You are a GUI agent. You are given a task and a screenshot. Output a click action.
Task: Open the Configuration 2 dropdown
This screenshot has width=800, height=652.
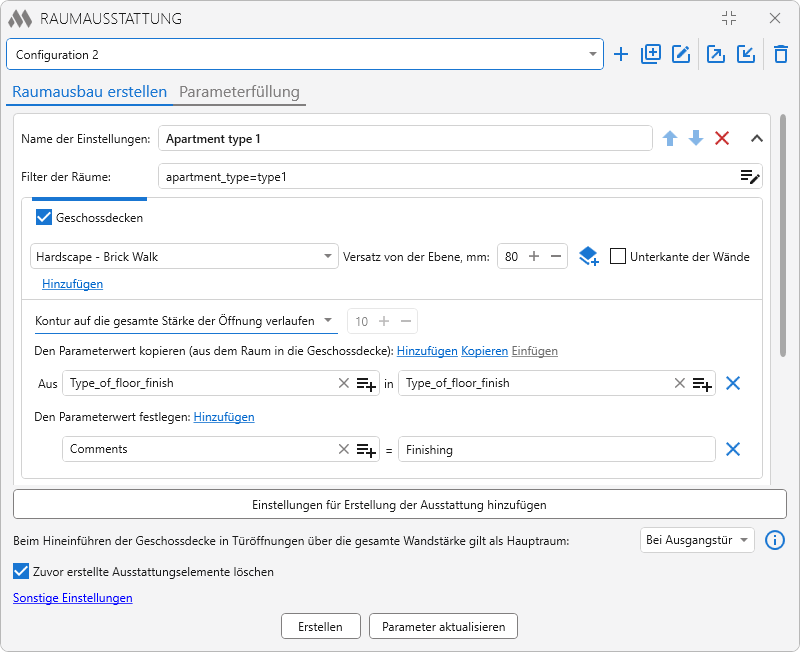click(x=305, y=54)
